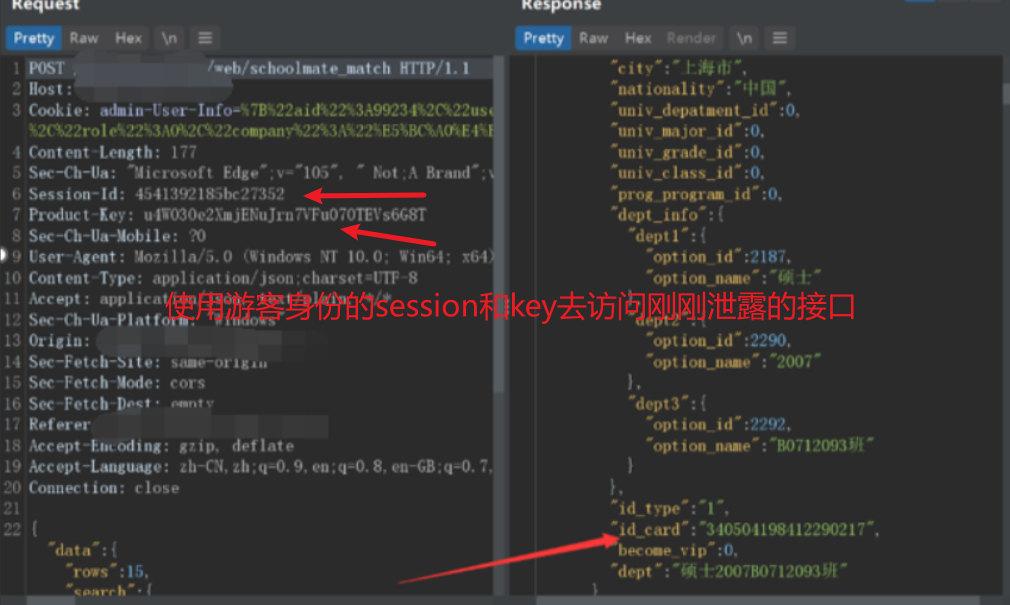This screenshot has width=1010, height=605.
Task: Select the Hex tab in Request panel
Action: tap(128, 38)
